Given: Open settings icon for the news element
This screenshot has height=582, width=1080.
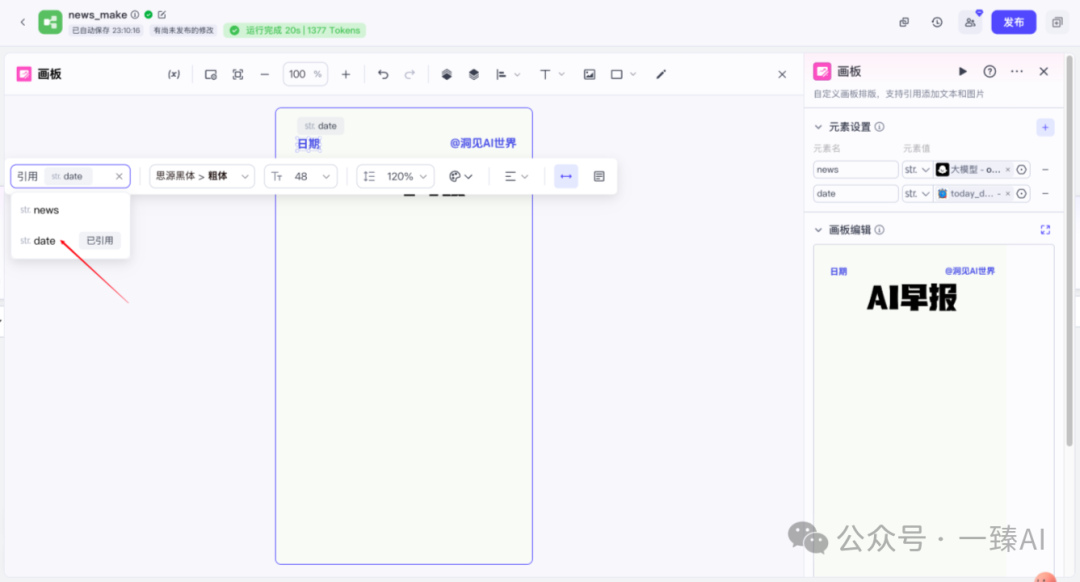Looking at the screenshot, I should (1022, 169).
